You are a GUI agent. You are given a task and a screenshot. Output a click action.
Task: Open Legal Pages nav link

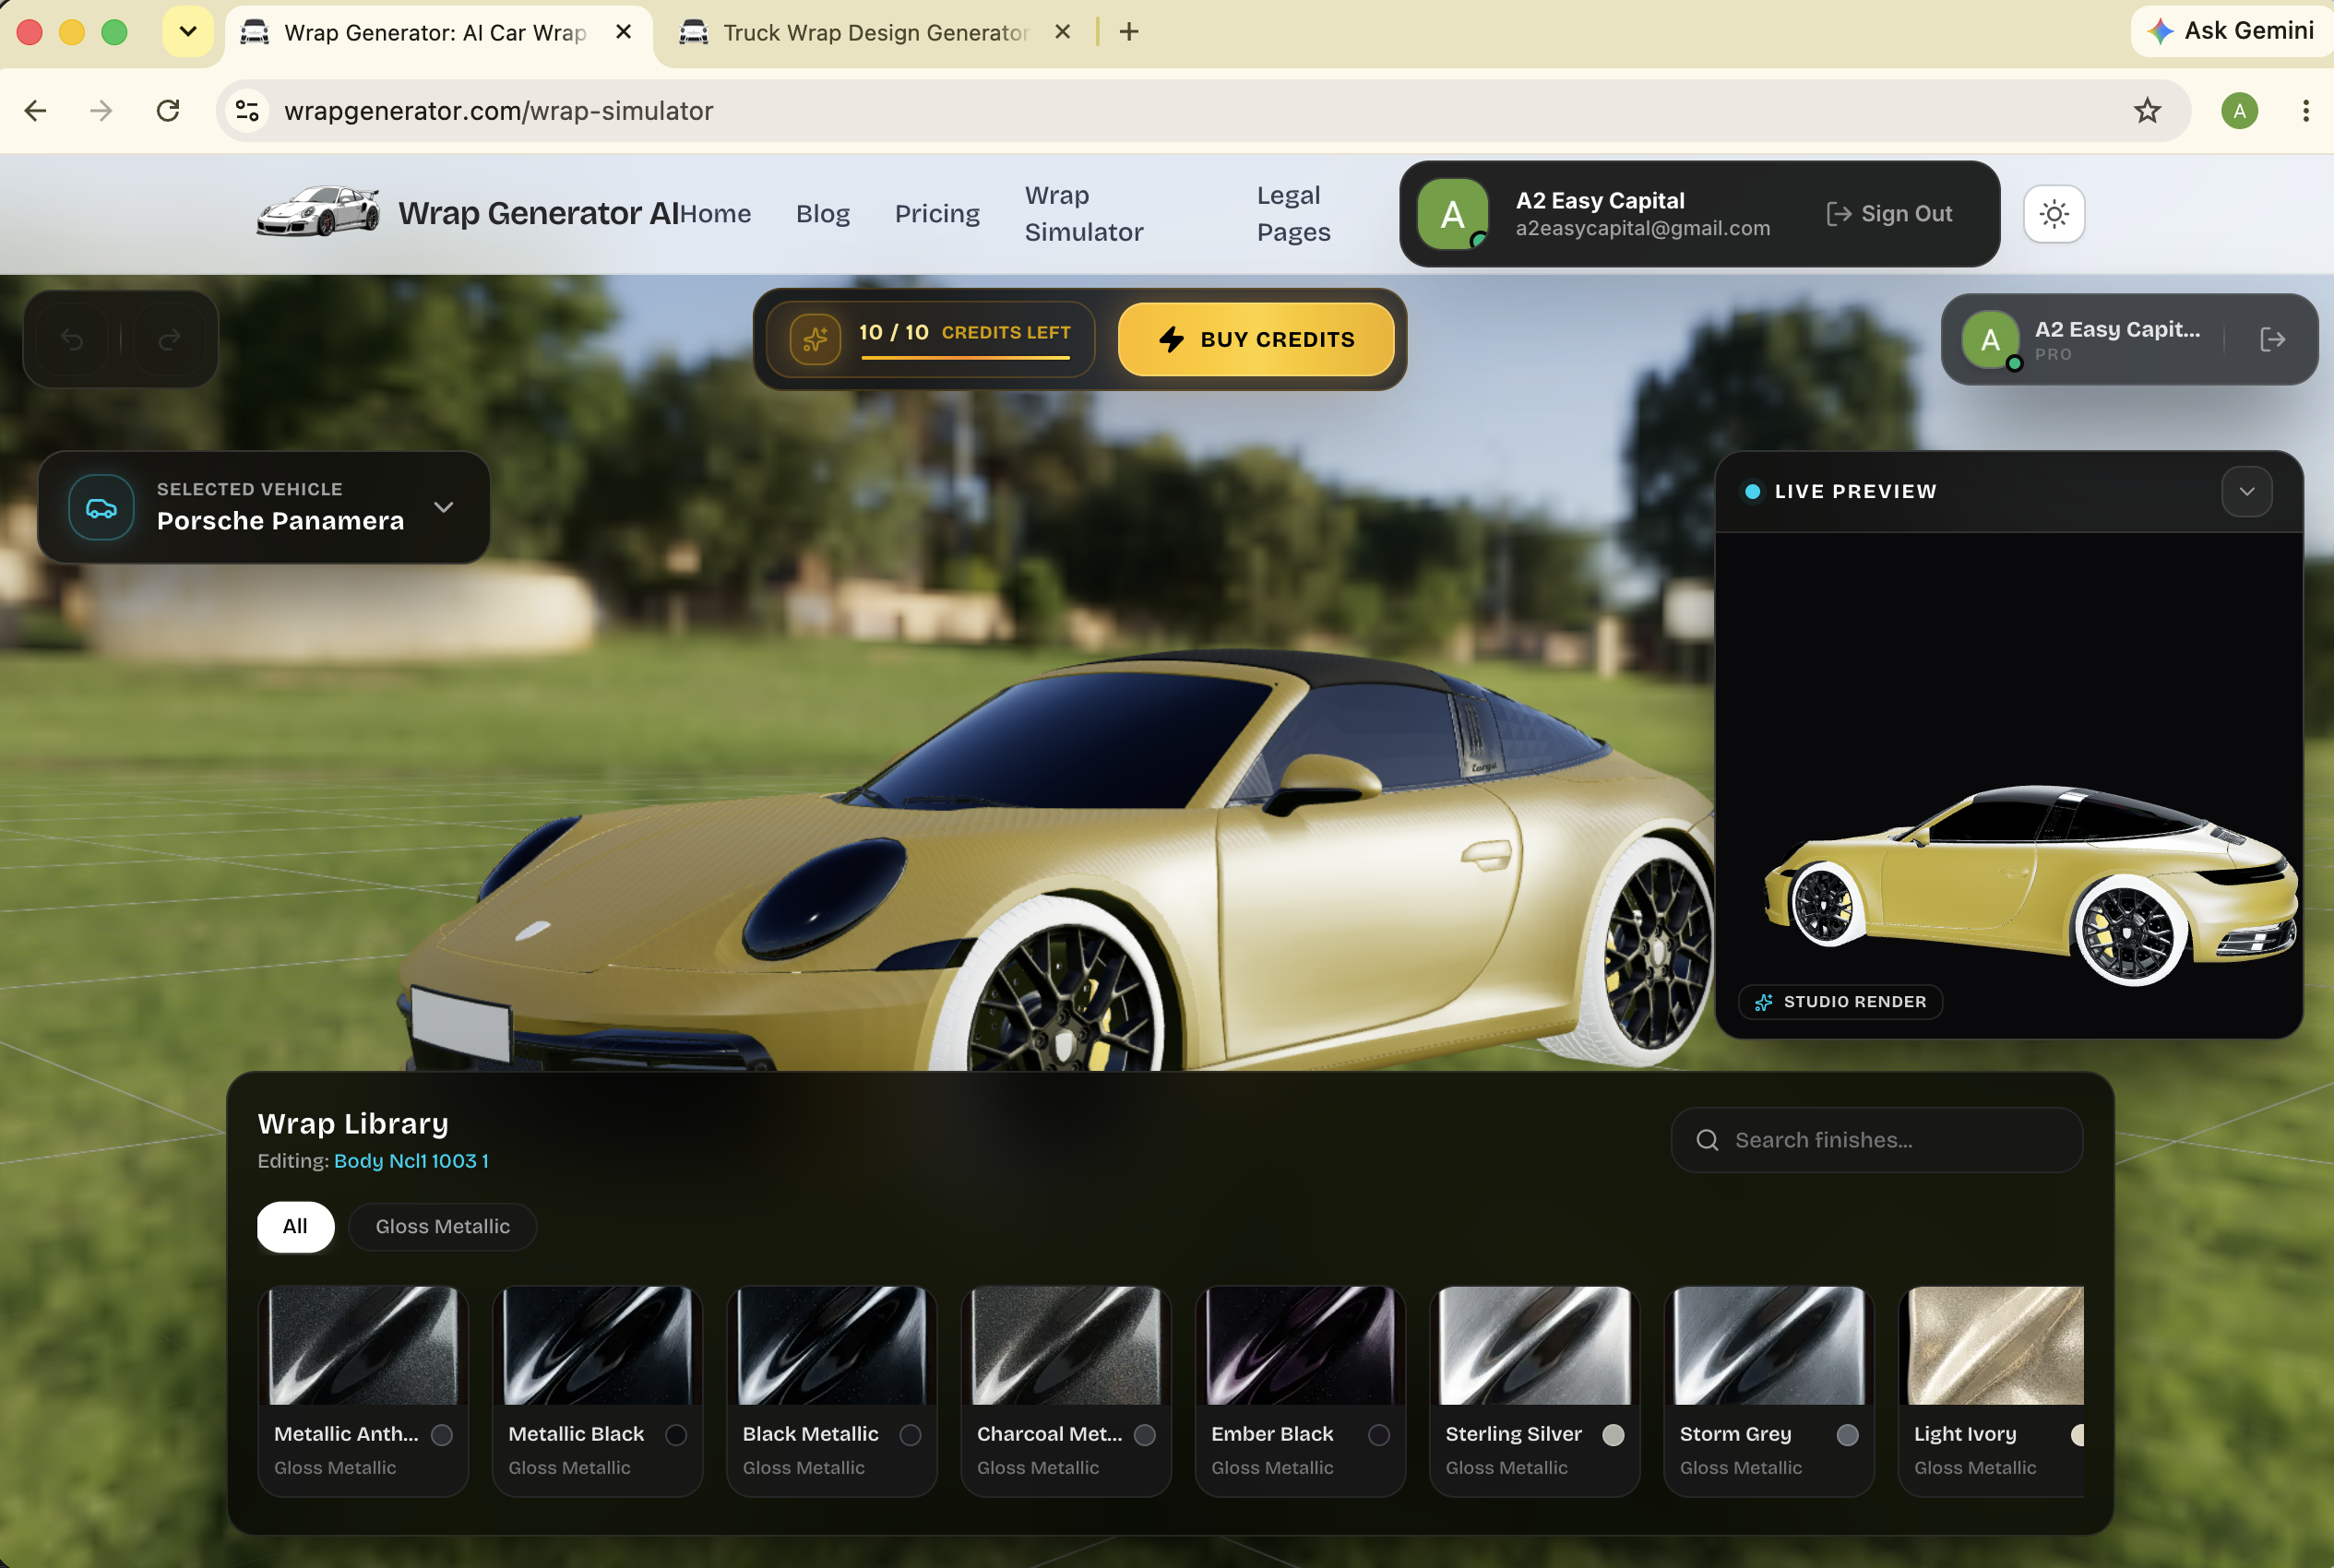[x=1294, y=214]
